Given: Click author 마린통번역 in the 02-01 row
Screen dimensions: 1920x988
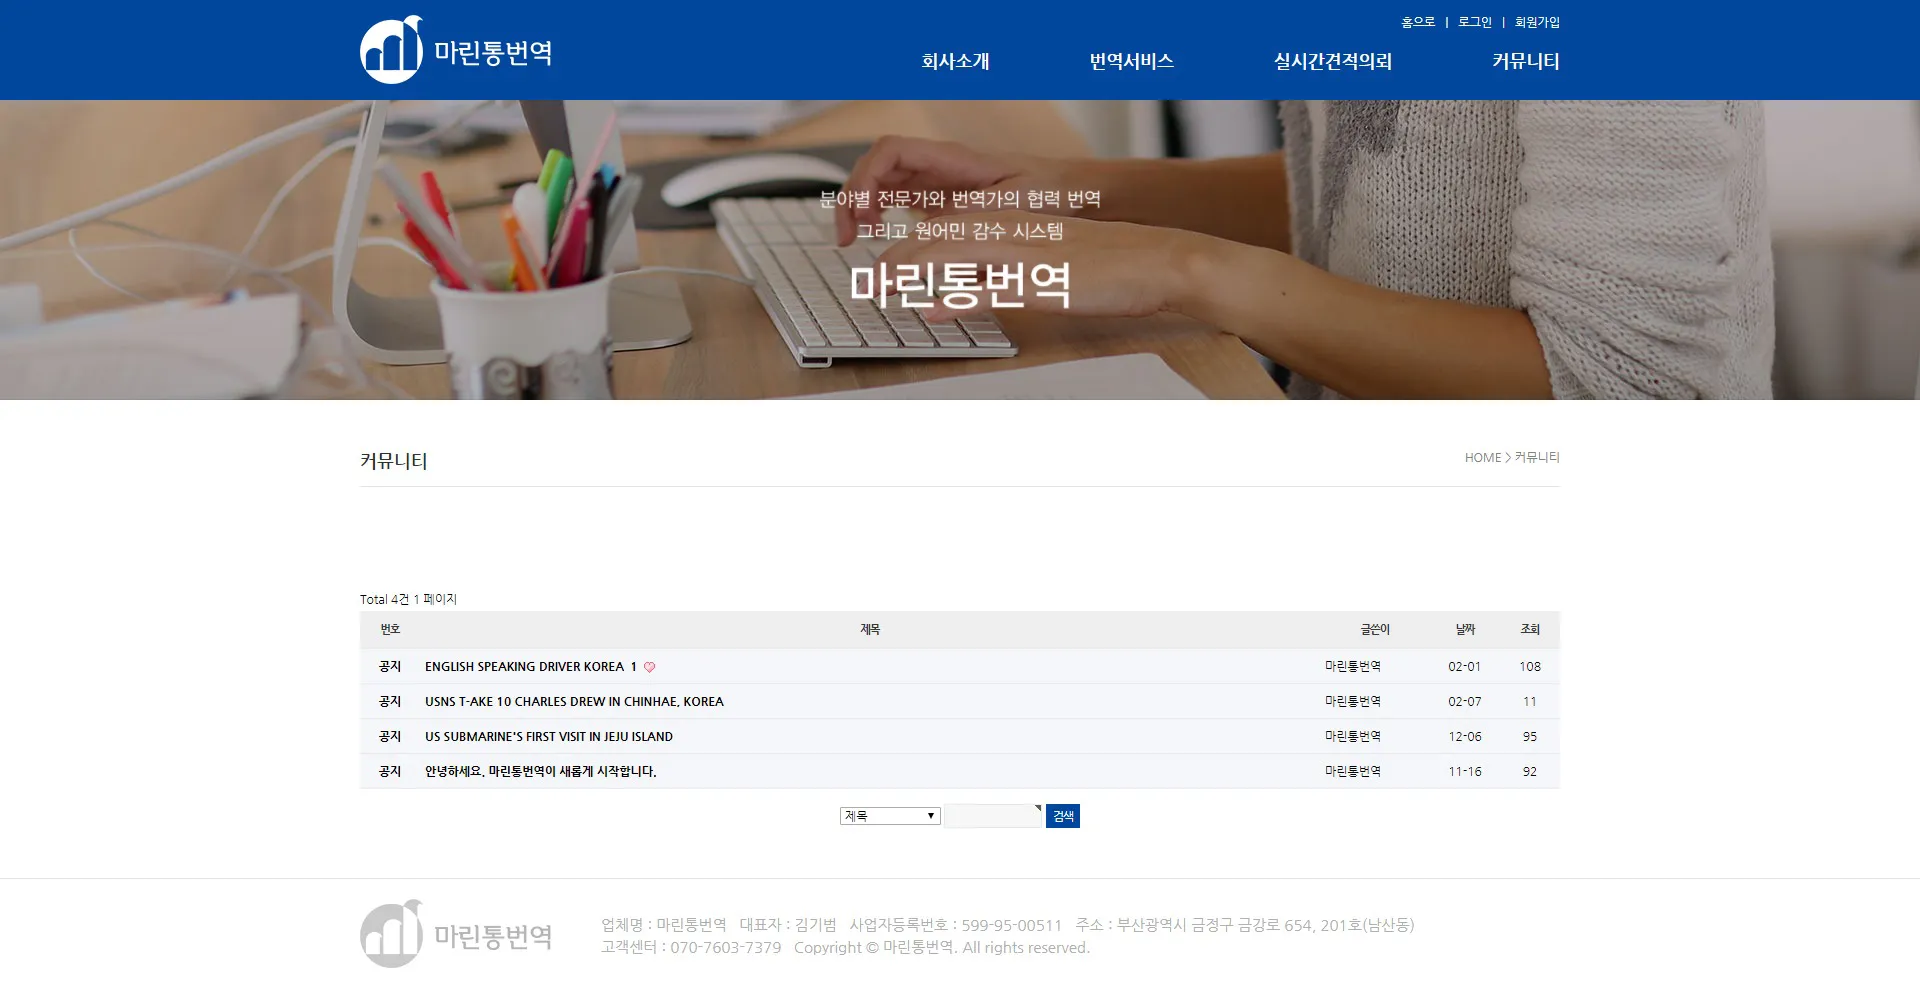Looking at the screenshot, I should (x=1353, y=667).
